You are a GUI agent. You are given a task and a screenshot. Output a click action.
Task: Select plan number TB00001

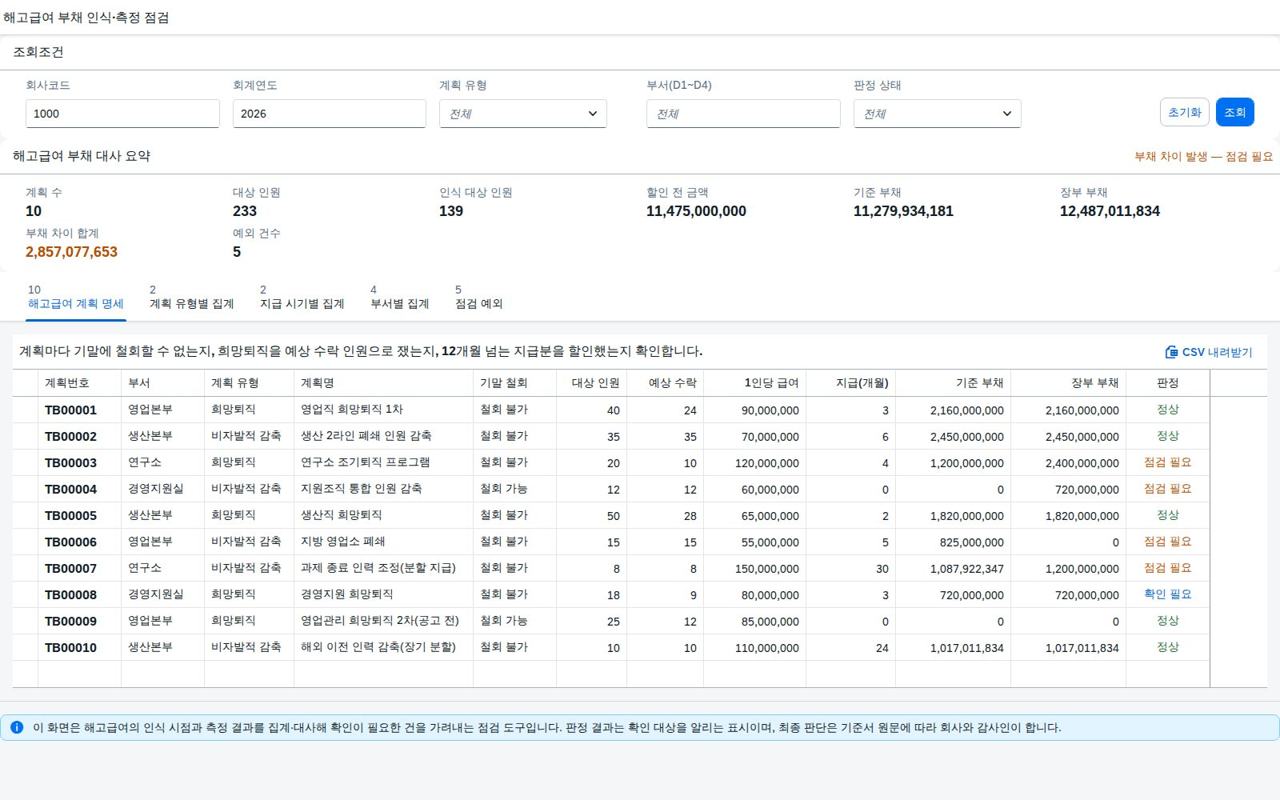click(x=71, y=410)
